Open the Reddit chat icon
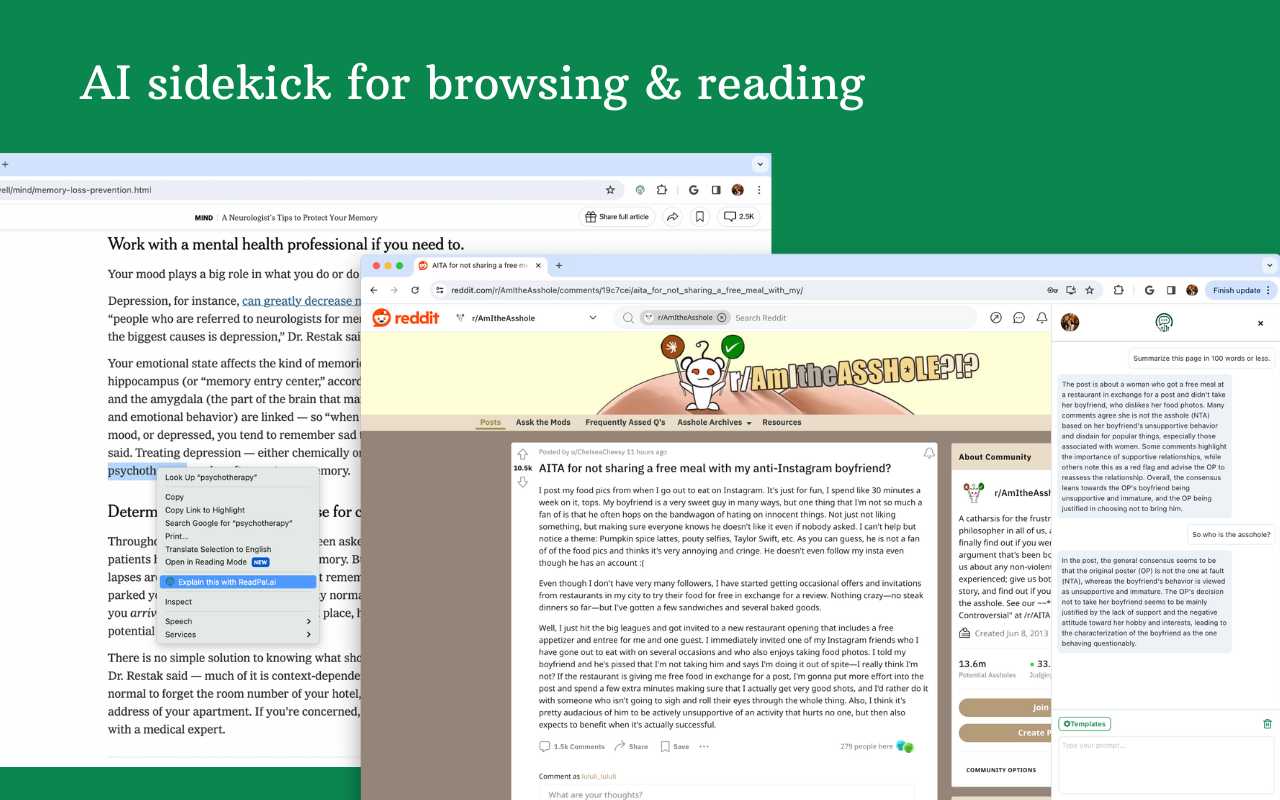The height and width of the screenshot is (800, 1280). pos(1019,318)
